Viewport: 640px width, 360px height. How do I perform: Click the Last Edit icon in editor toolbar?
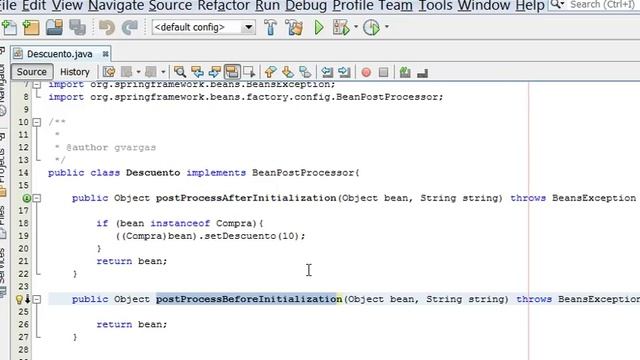[x=109, y=72]
